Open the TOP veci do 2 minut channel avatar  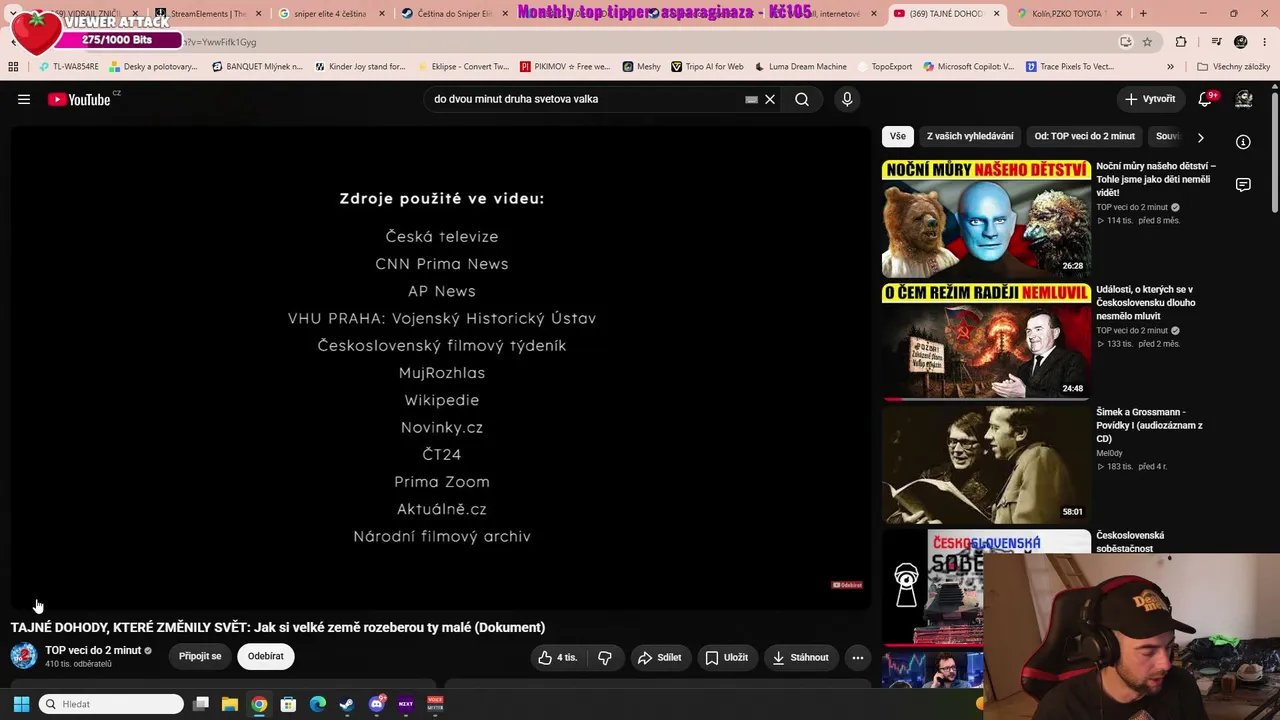point(24,656)
